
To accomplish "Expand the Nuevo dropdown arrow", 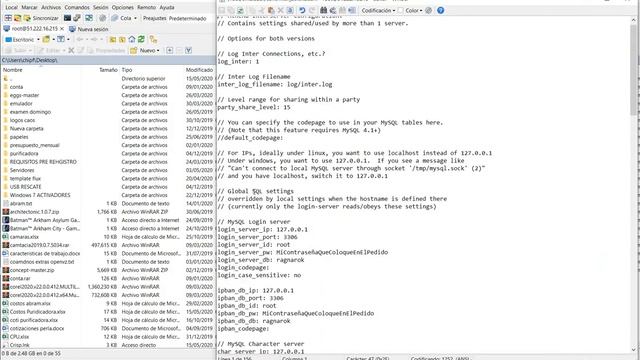I will (x=158, y=51).
